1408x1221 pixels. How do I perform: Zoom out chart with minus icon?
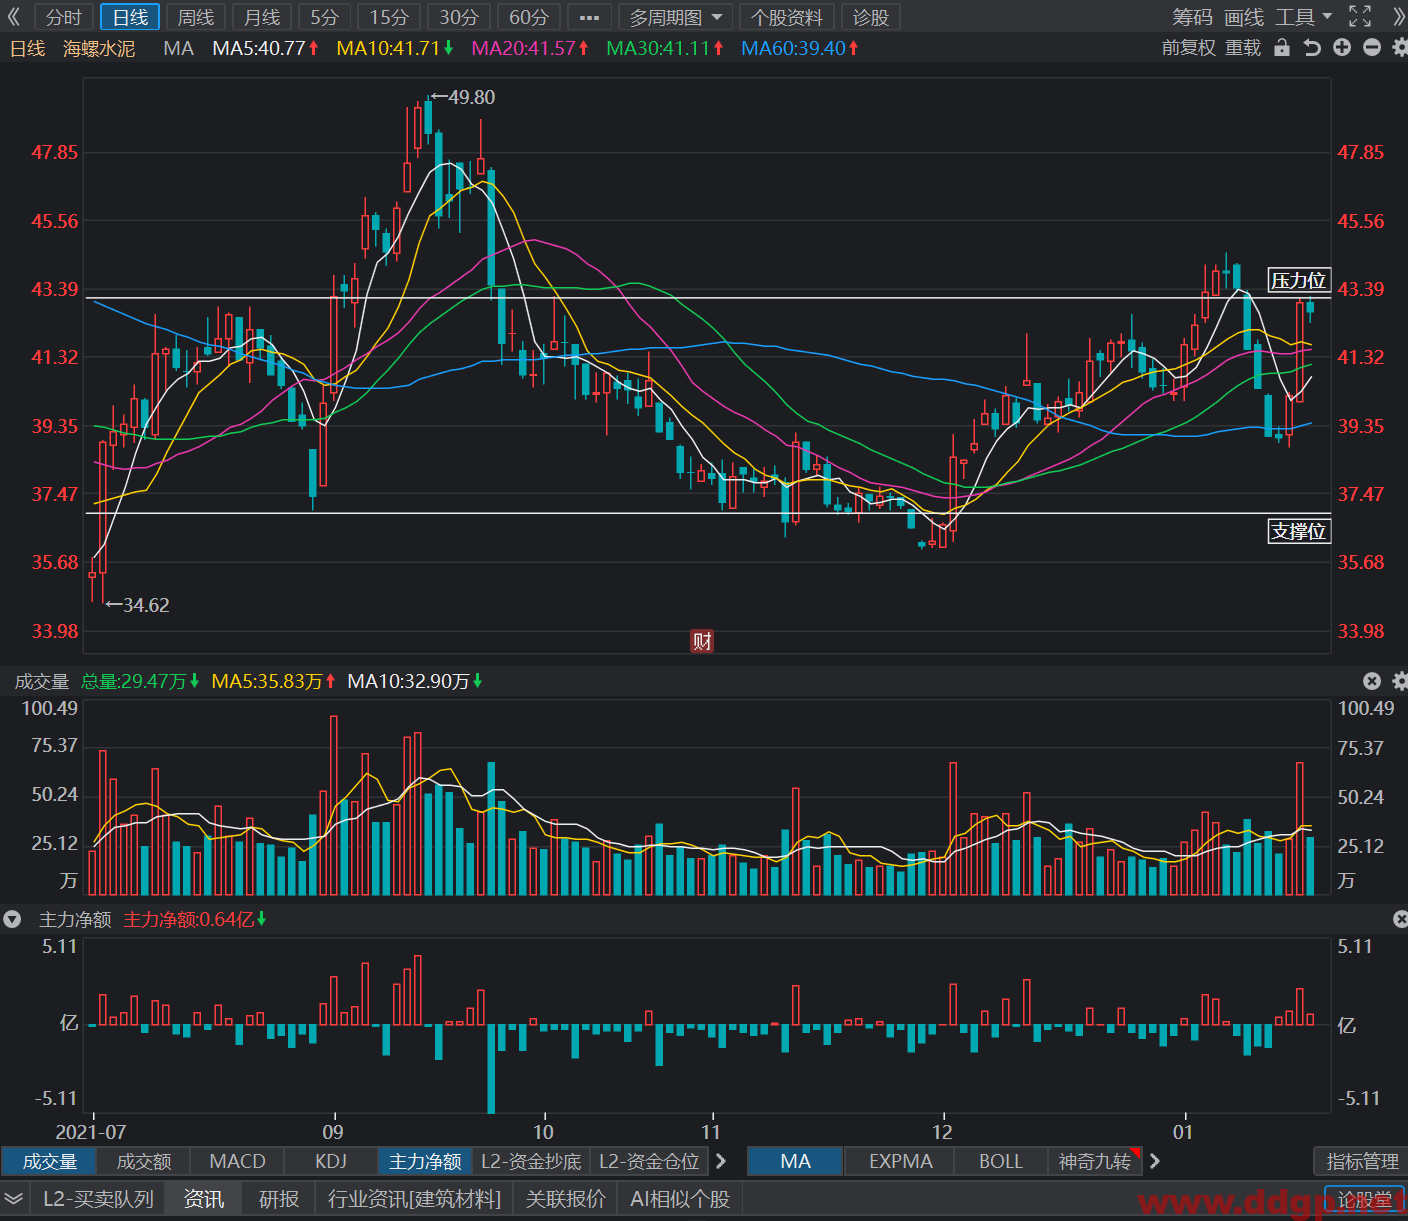click(x=1372, y=48)
